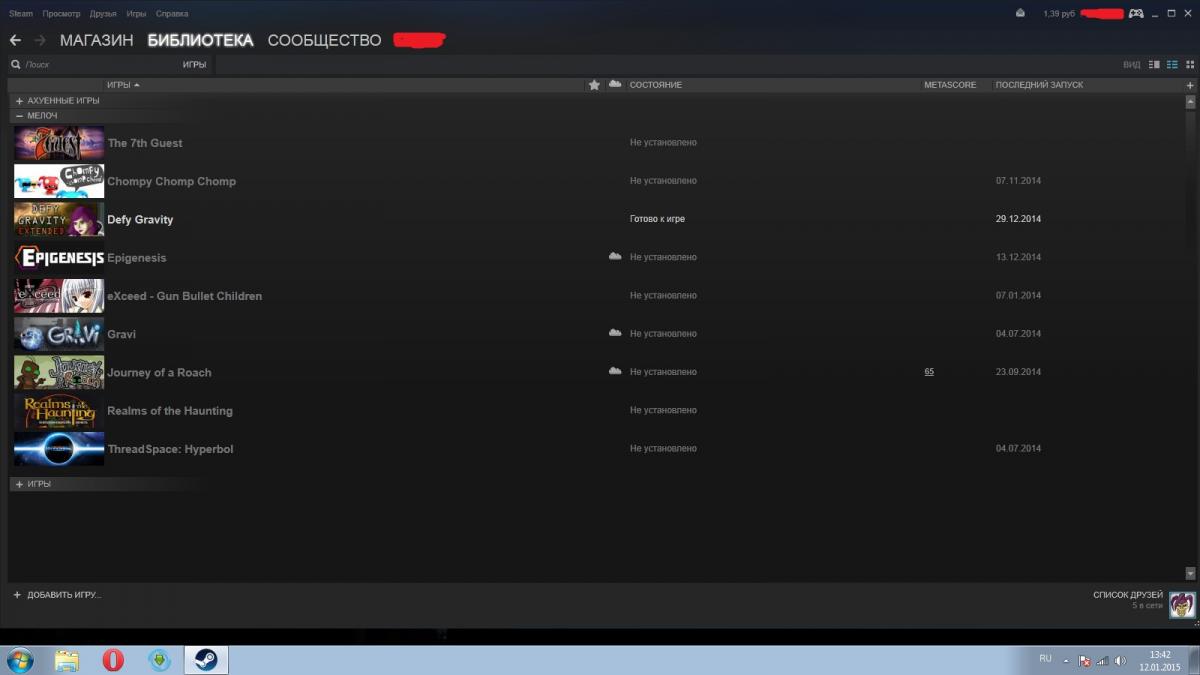Select the Epigenesis logo thumbnail
The height and width of the screenshot is (675, 1200).
click(59, 258)
